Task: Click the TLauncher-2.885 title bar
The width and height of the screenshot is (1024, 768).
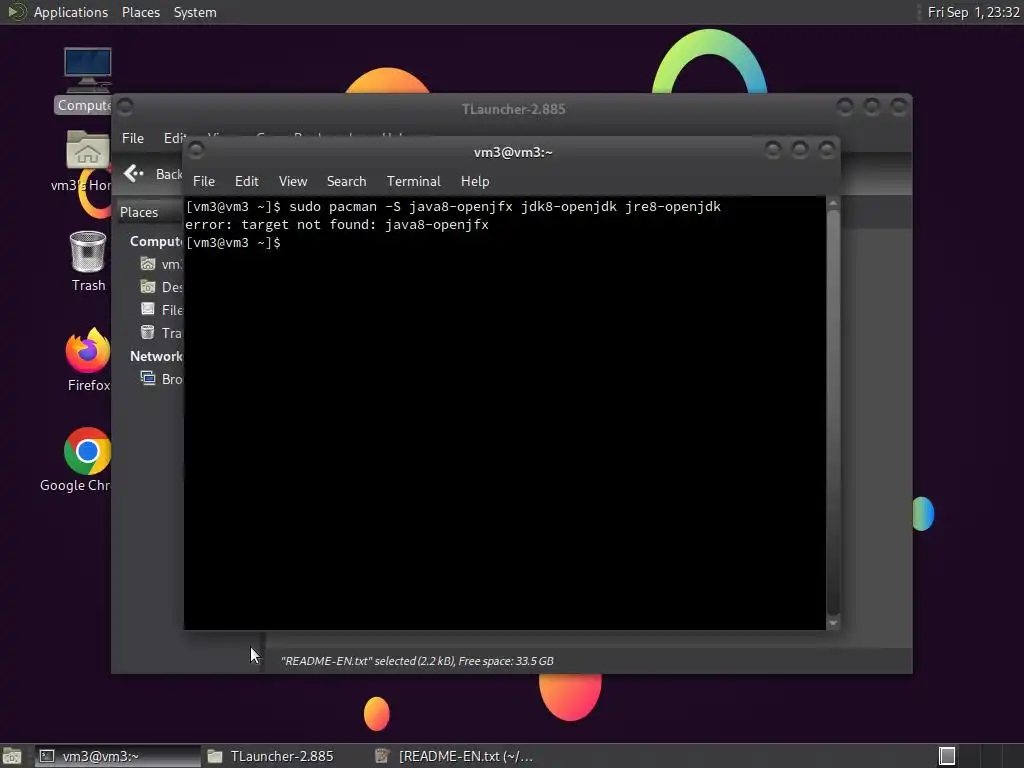Action: pyautogui.click(x=513, y=109)
